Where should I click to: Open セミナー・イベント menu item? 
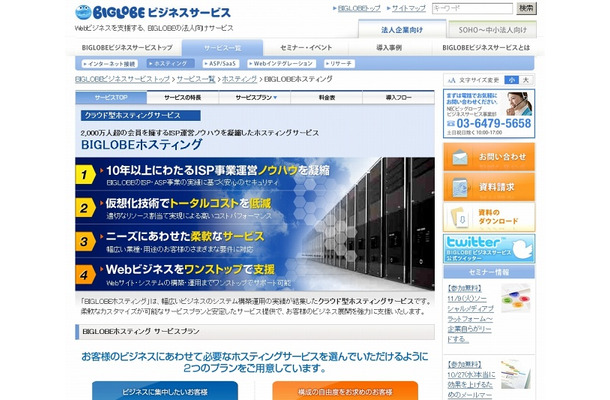point(306,47)
